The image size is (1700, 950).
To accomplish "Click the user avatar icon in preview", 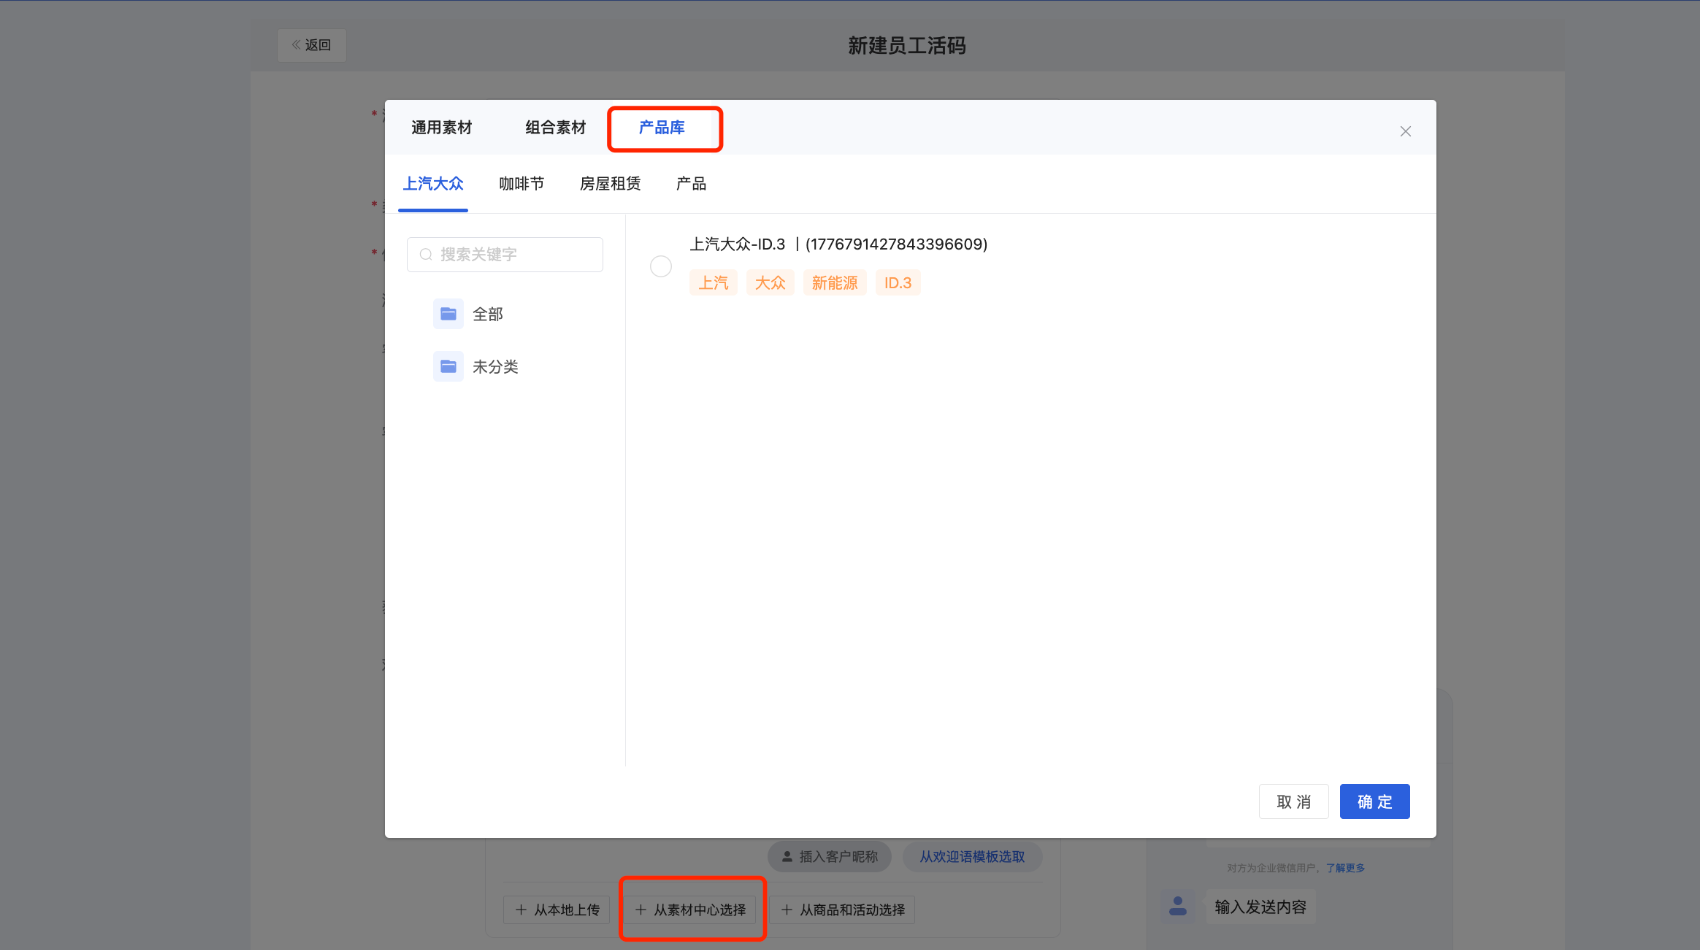I will 1178,906.
